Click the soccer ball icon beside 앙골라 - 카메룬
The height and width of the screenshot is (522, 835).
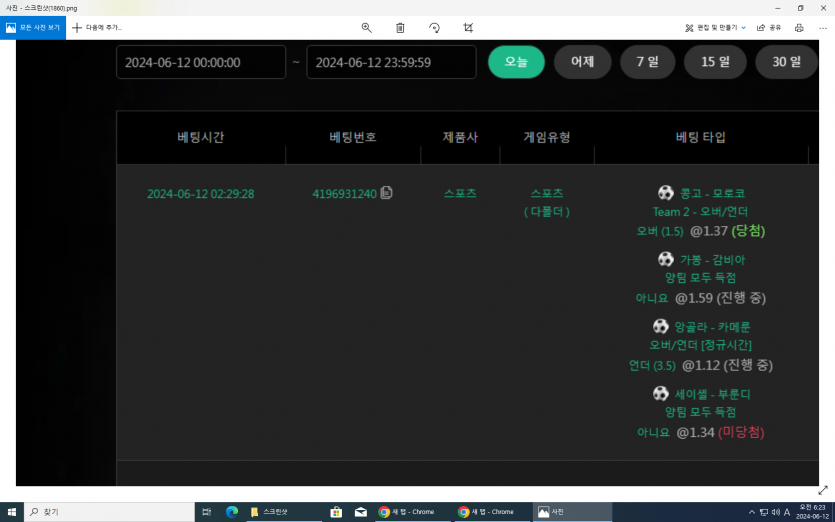(x=660, y=326)
